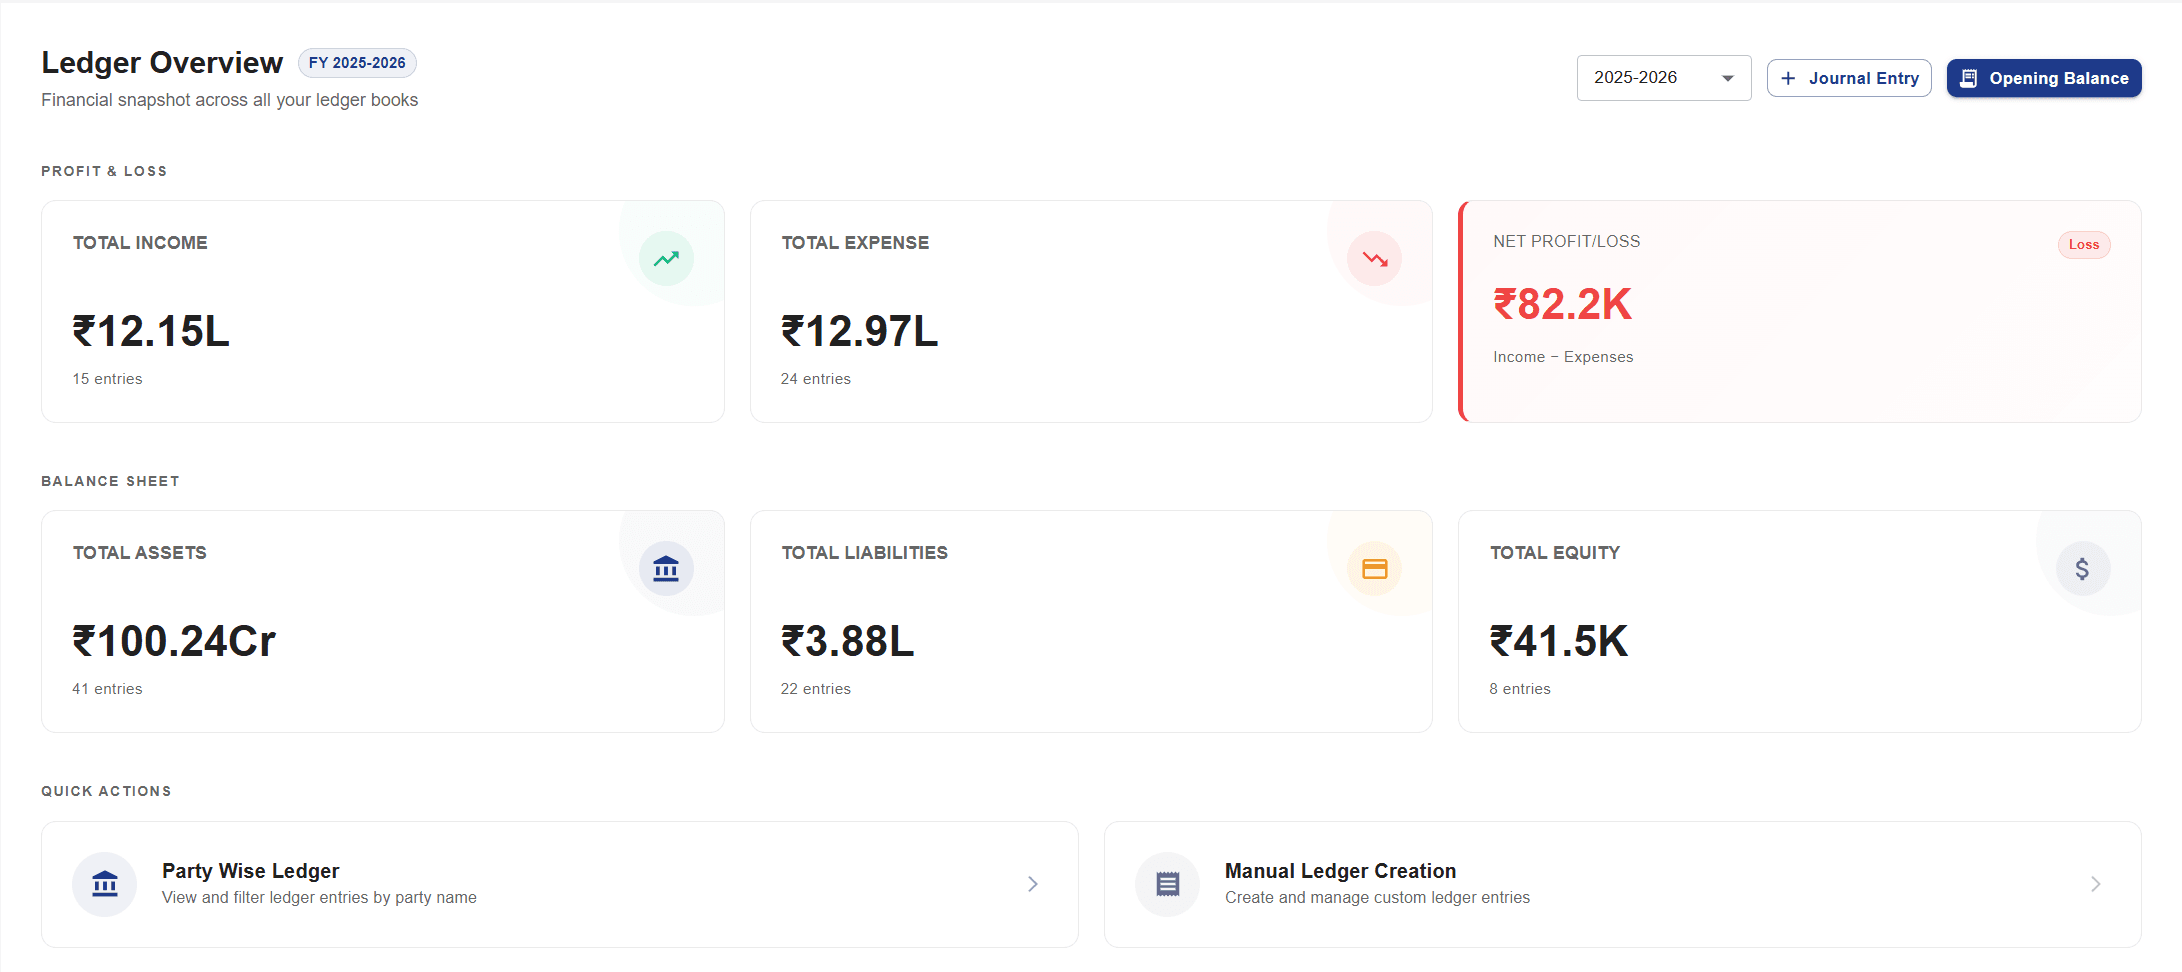
Task: Click the book icon on Opening Balance button
Action: (x=1969, y=78)
